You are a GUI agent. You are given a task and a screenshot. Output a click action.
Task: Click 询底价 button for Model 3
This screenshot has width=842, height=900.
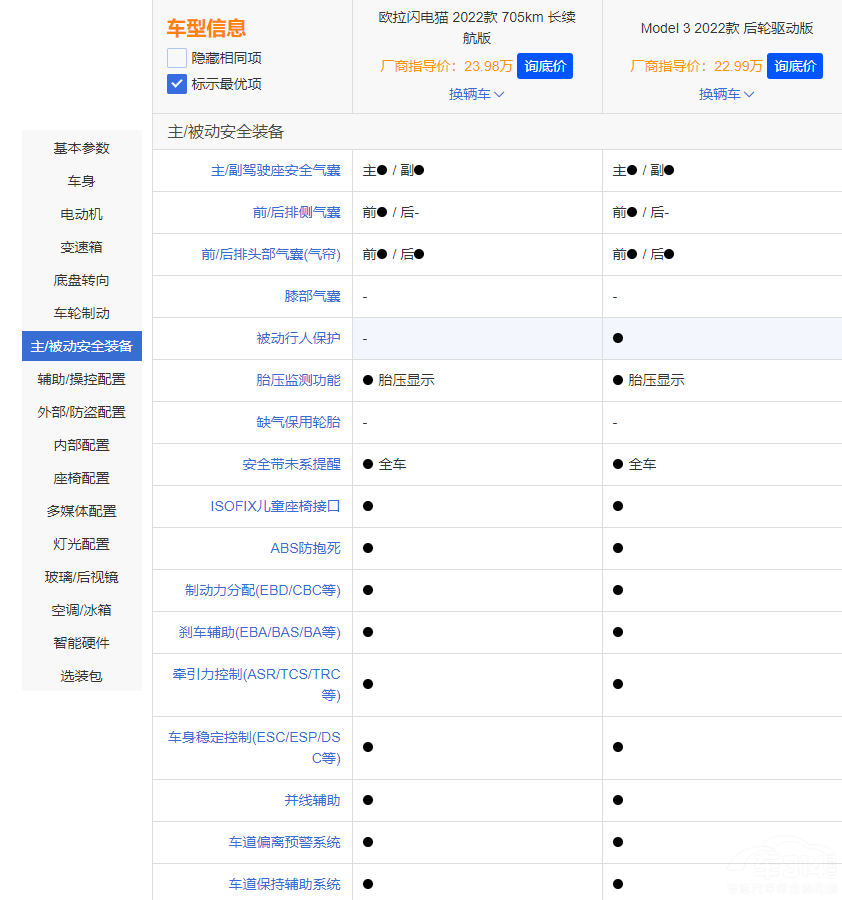click(x=795, y=66)
